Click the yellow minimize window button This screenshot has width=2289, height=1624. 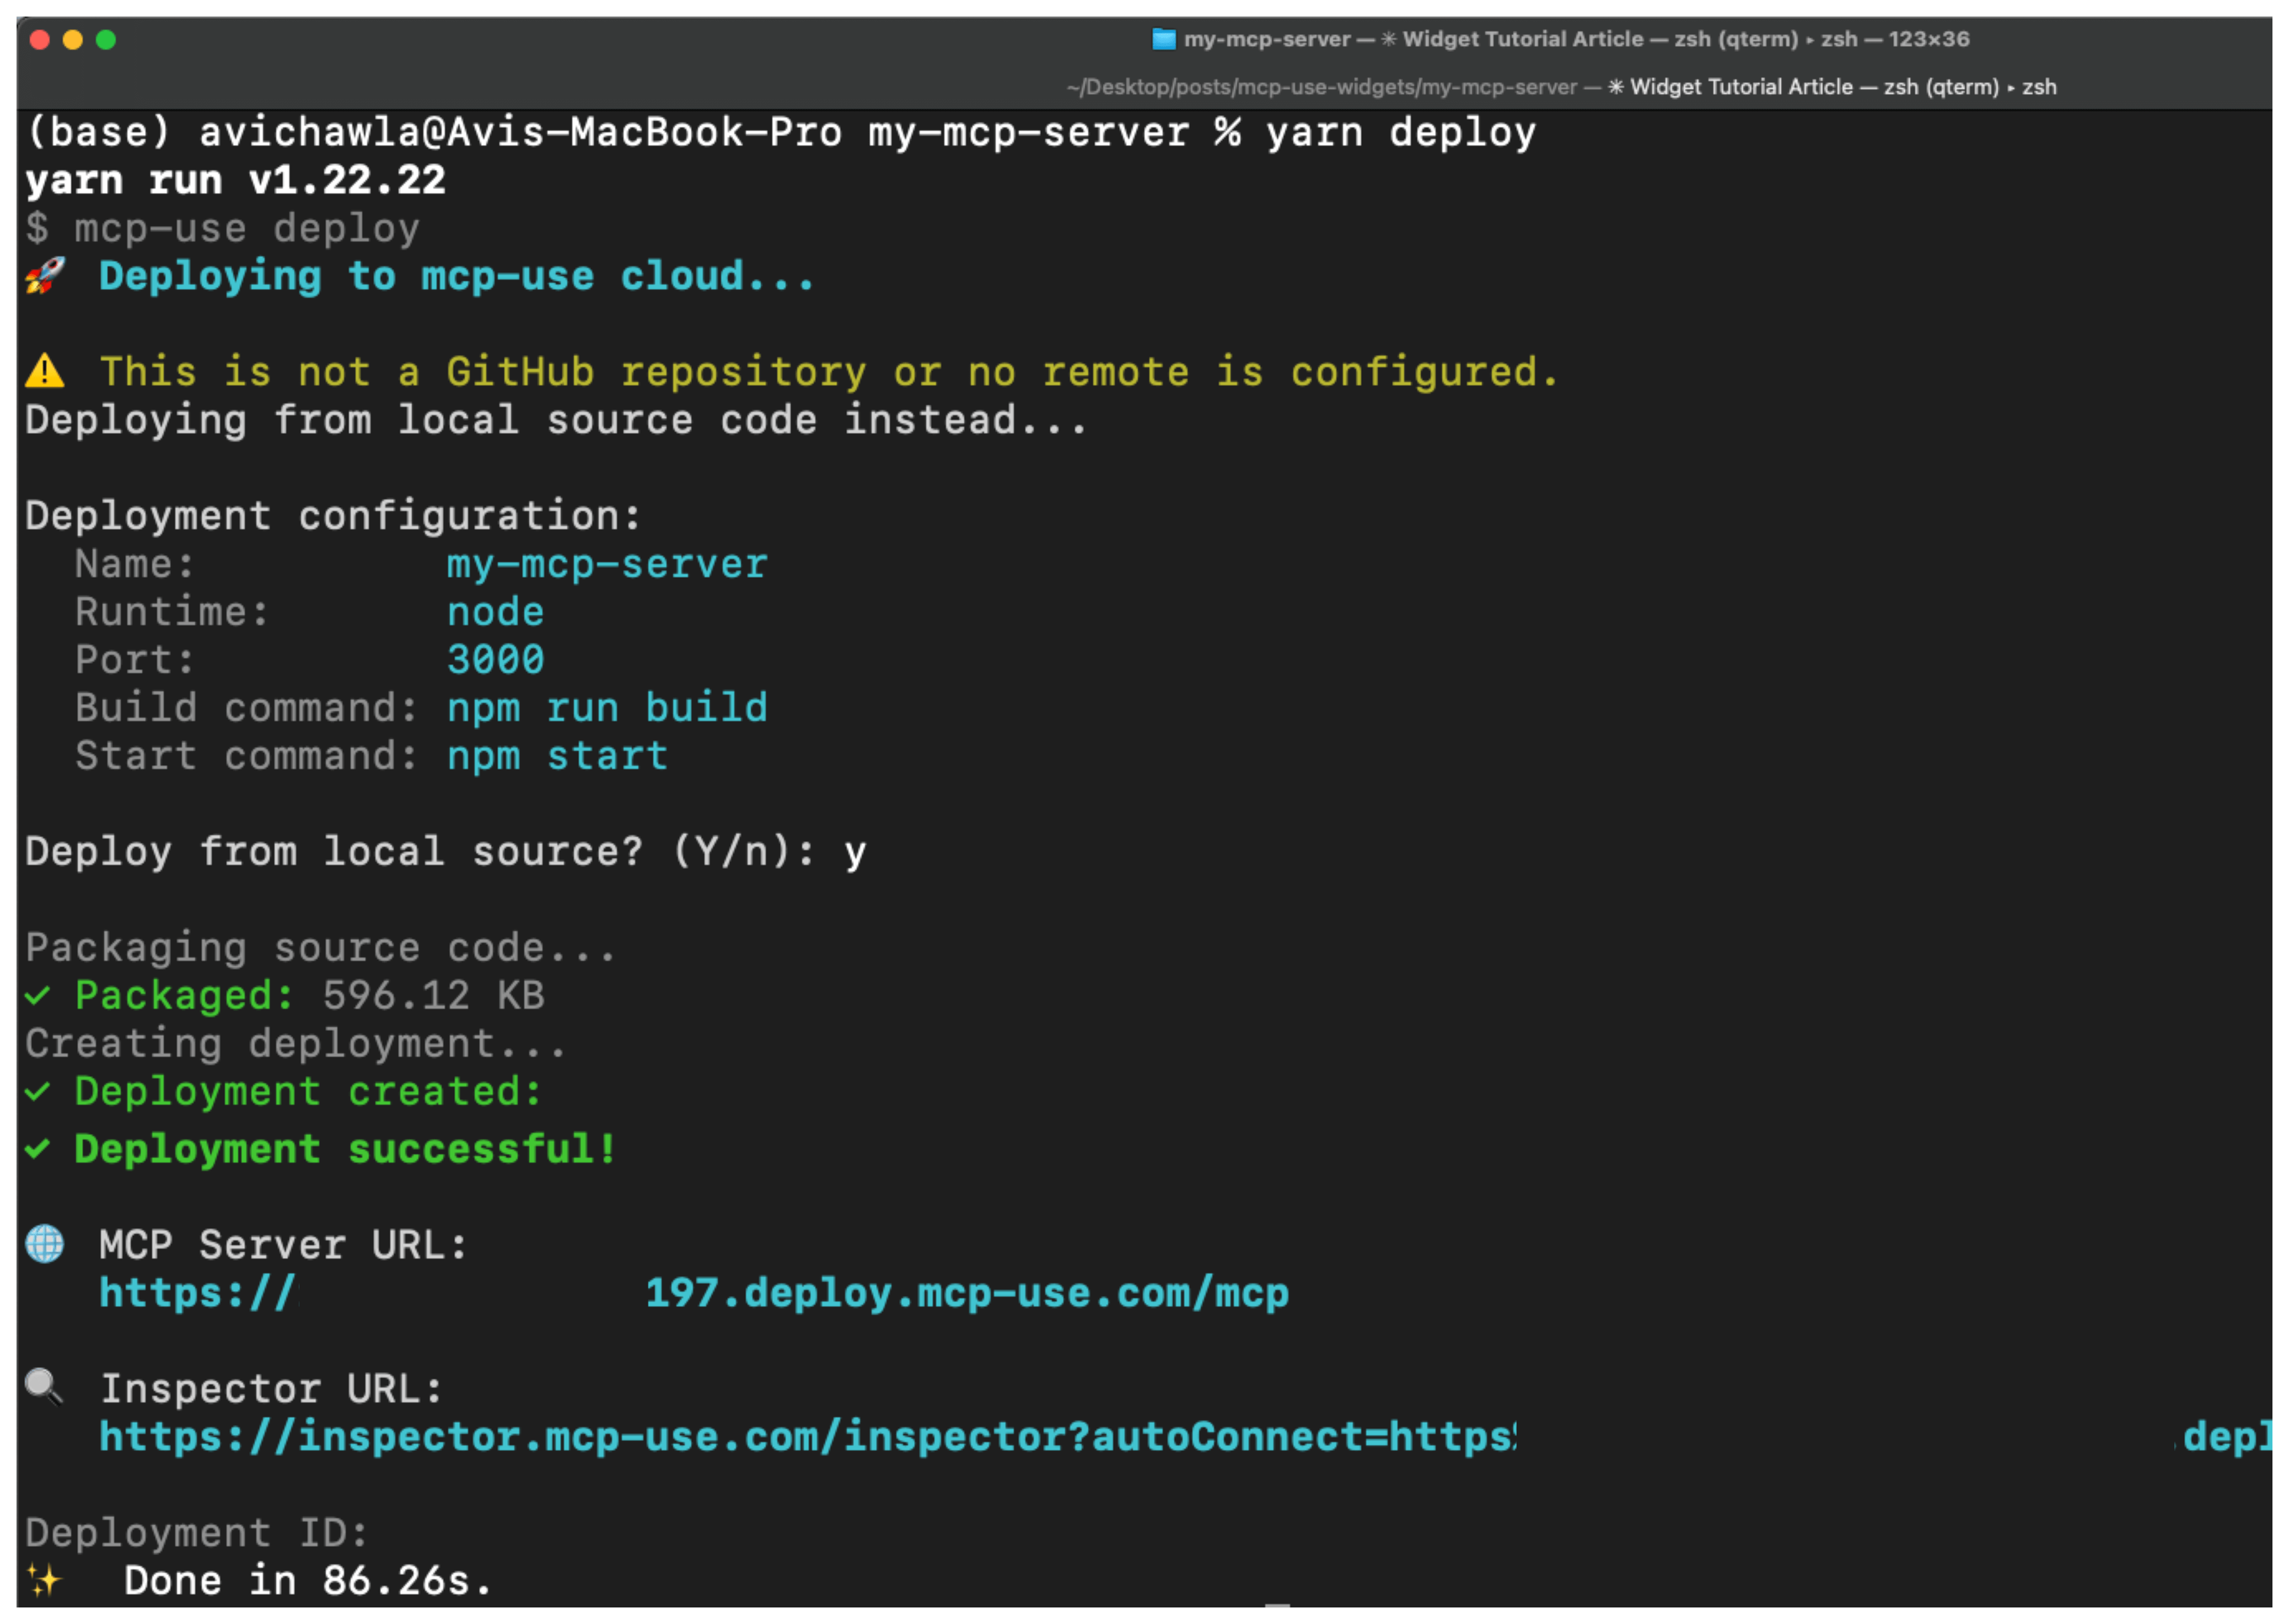tap(73, 40)
